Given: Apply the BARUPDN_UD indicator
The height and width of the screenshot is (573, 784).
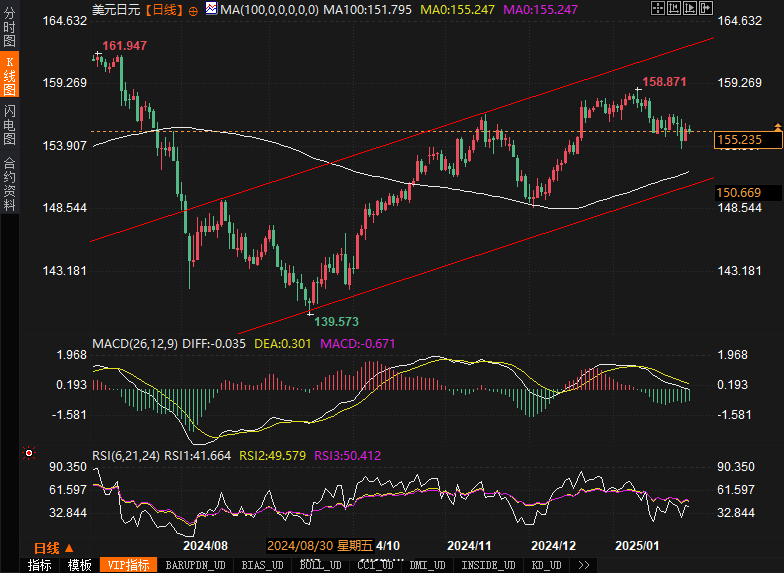Looking at the screenshot, I should 196,565.
